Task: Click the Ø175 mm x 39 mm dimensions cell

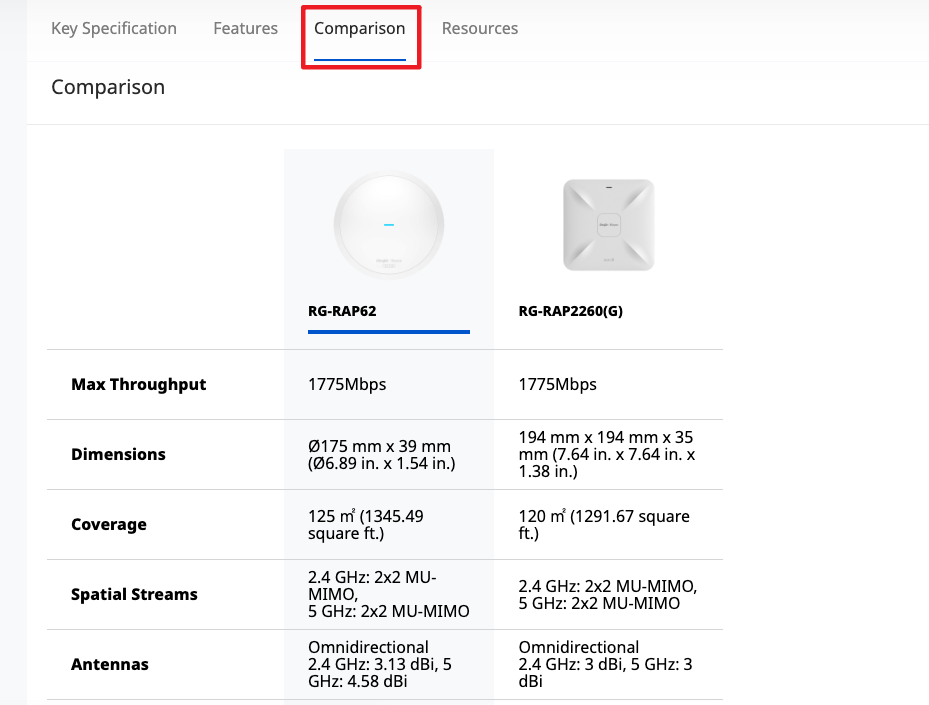Action: point(379,455)
